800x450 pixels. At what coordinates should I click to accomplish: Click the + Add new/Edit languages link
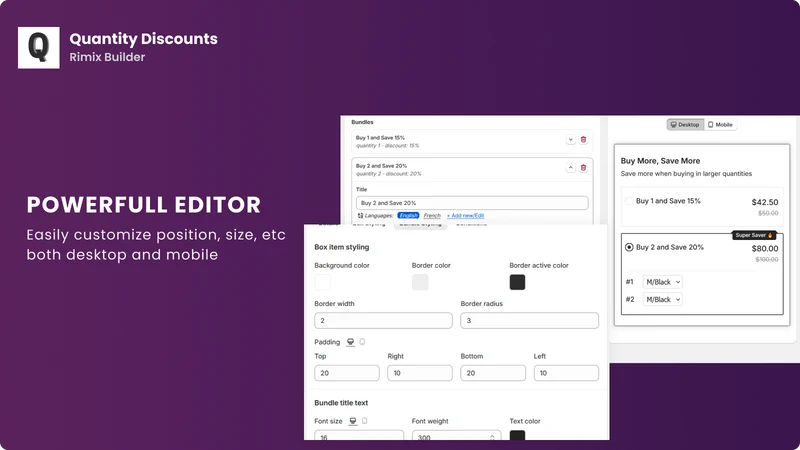point(465,216)
